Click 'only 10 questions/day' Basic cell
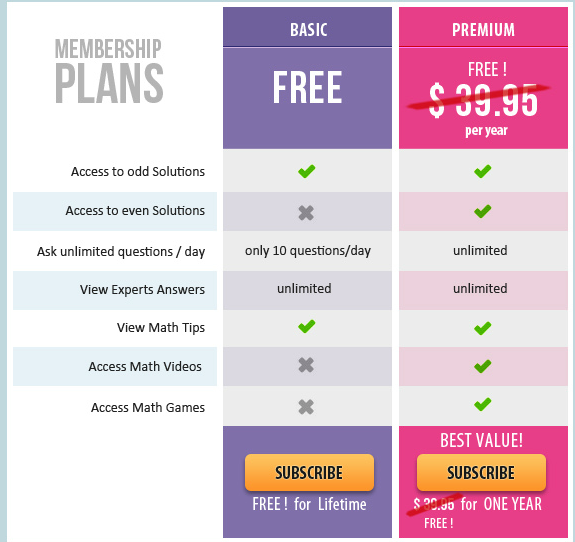 [x=308, y=251]
